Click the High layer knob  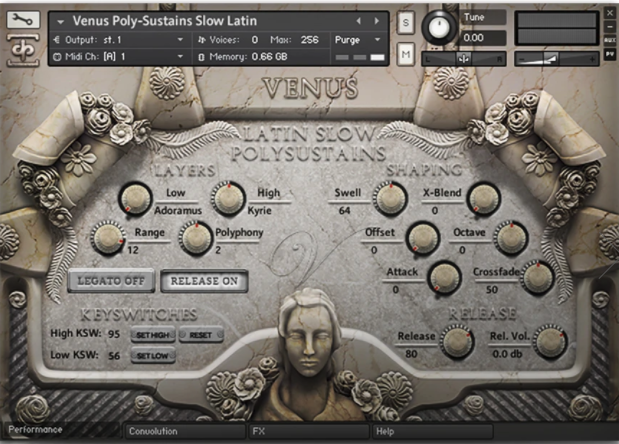pos(228,199)
